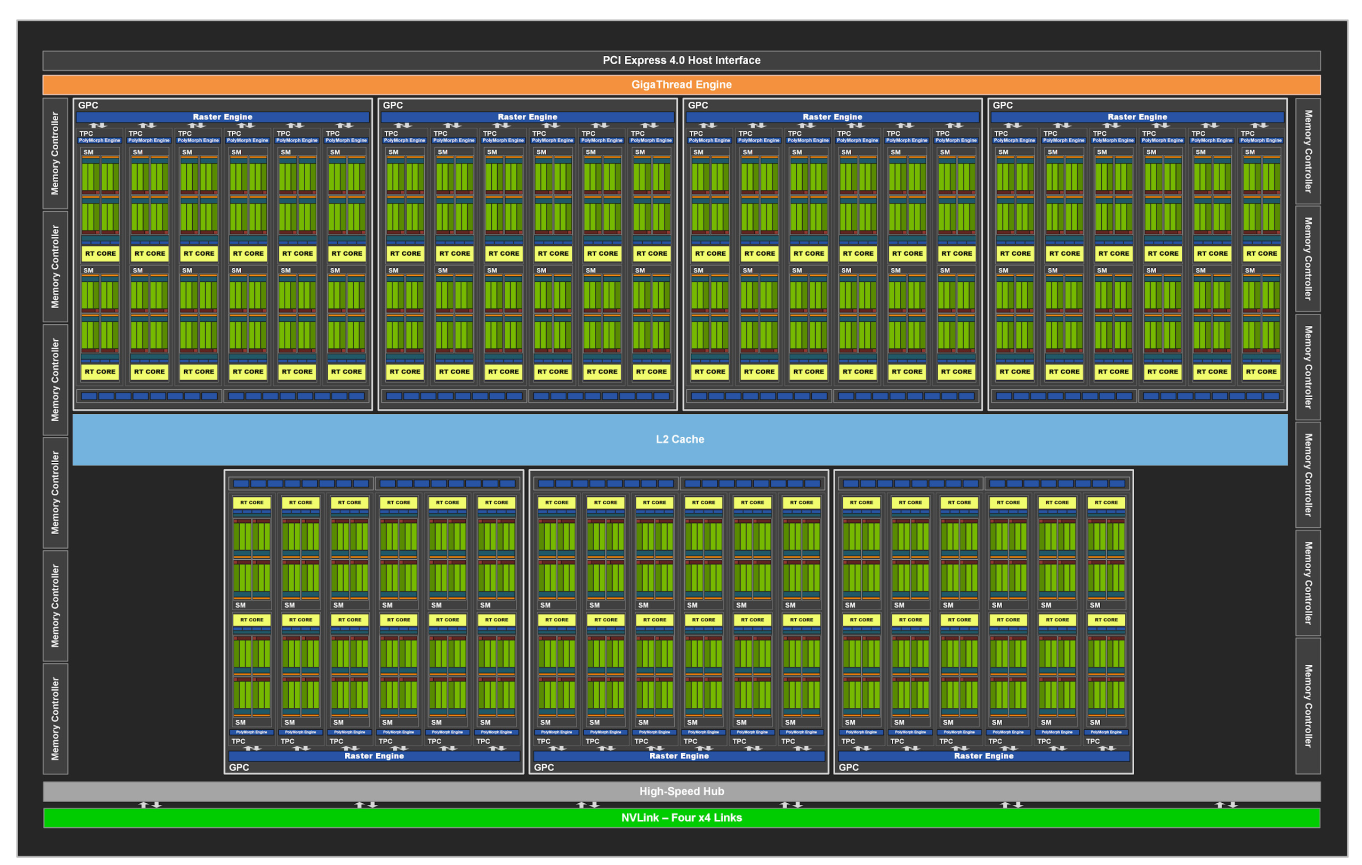Click the blue L2 Cache block
Screen dimensions: 1362x865
click(680, 440)
